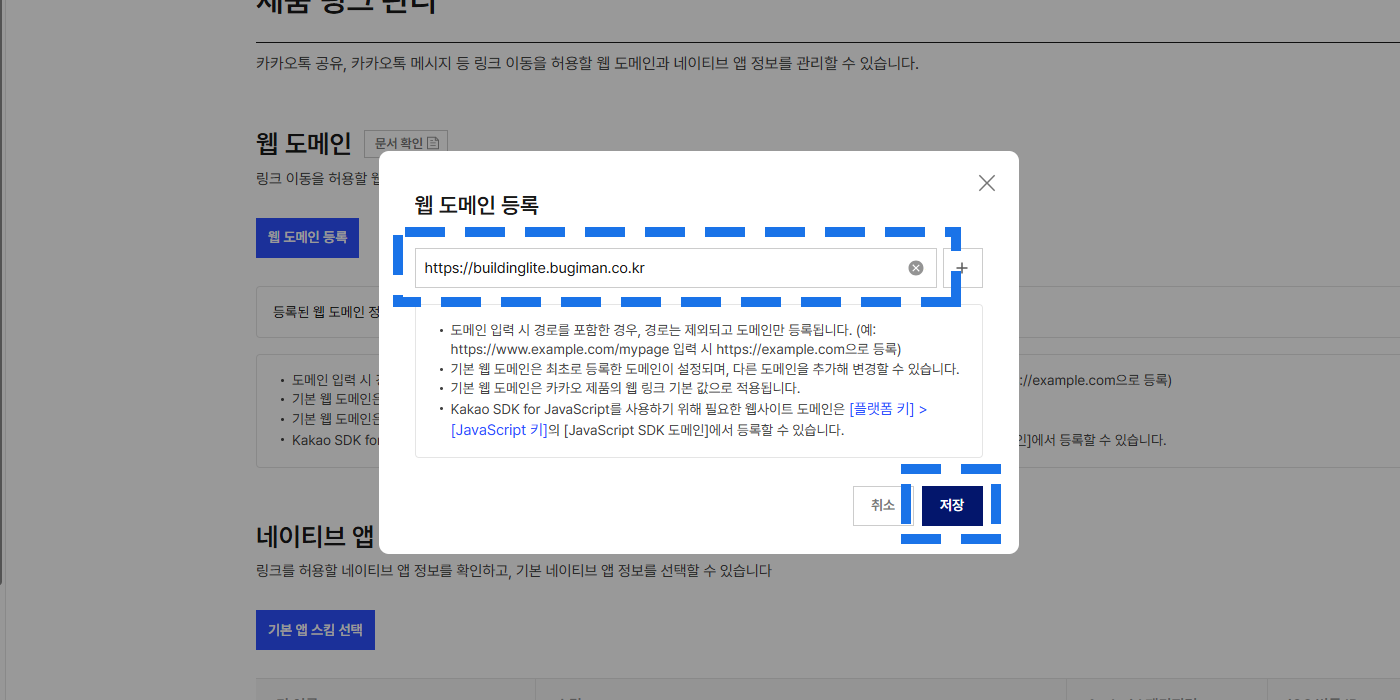Clear the domain URL with the X icon
The image size is (1400, 700).
coord(915,268)
